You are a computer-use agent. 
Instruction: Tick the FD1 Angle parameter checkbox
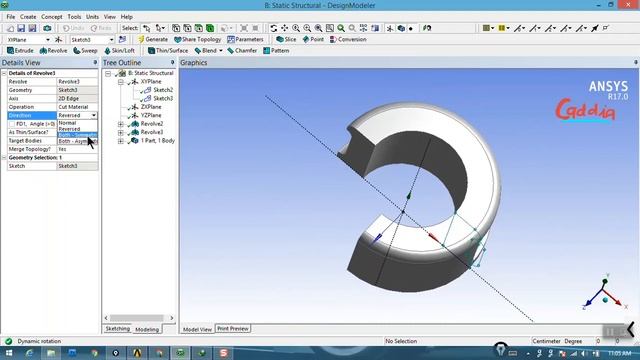pyautogui.click(x=12, y=124)
